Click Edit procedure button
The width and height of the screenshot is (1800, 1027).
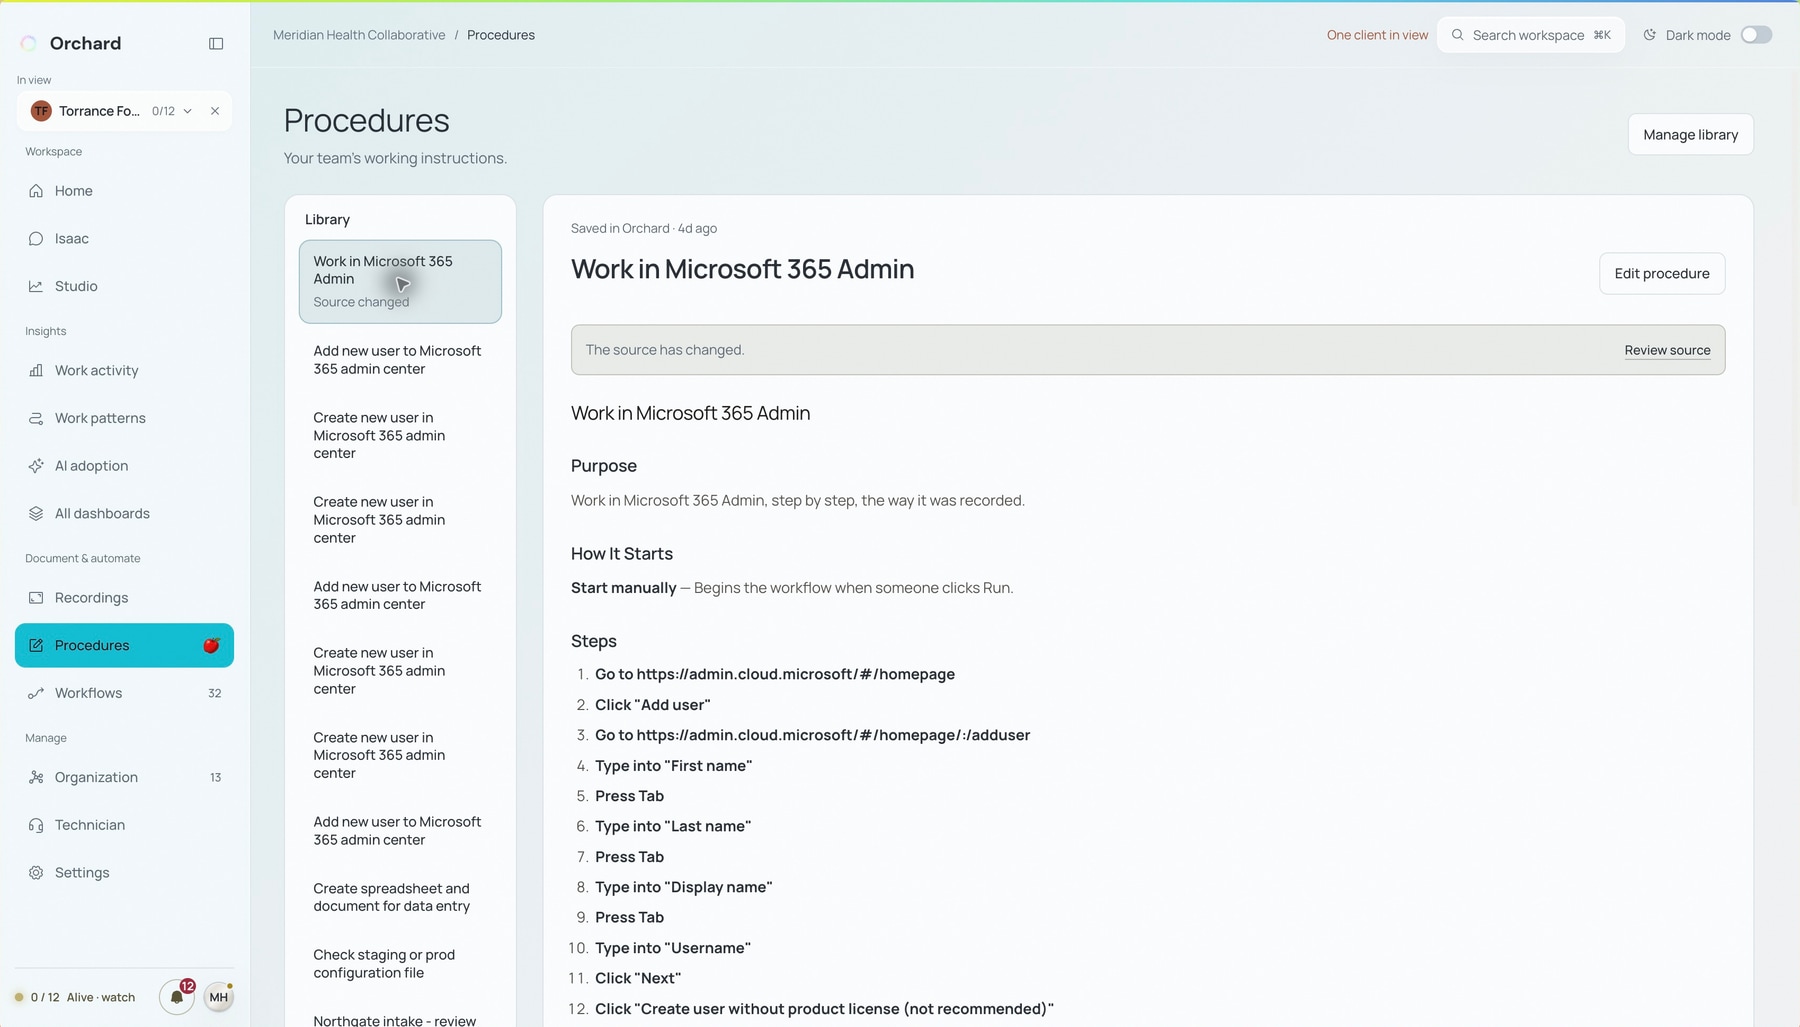1661,274
